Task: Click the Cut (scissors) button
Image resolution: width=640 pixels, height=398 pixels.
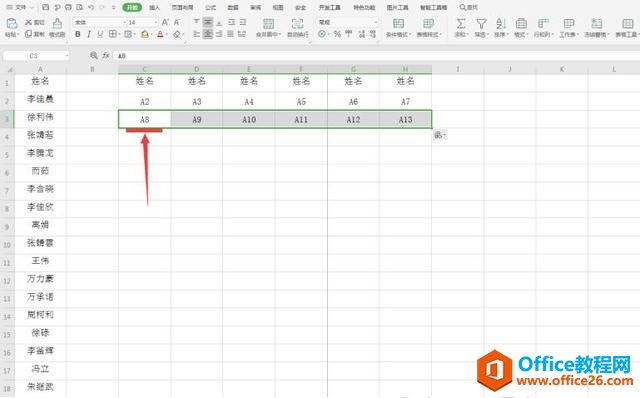Action: pos(35,22)
